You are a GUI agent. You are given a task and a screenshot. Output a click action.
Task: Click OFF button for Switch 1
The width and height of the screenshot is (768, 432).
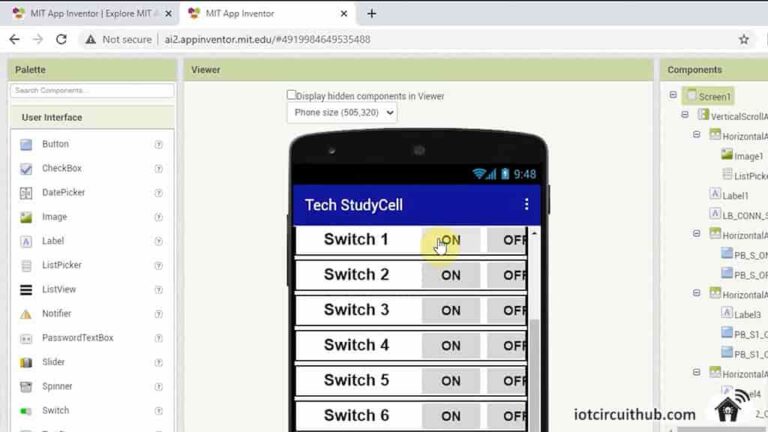point(507,240)
